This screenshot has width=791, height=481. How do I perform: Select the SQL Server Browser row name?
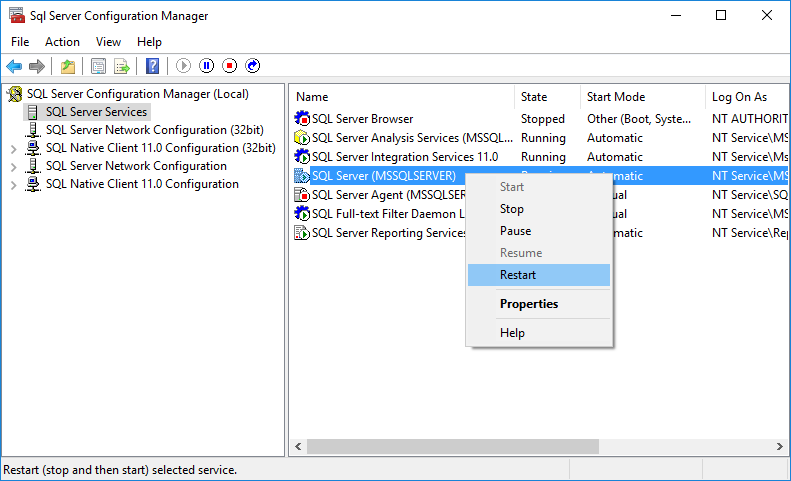coord(362,119)
